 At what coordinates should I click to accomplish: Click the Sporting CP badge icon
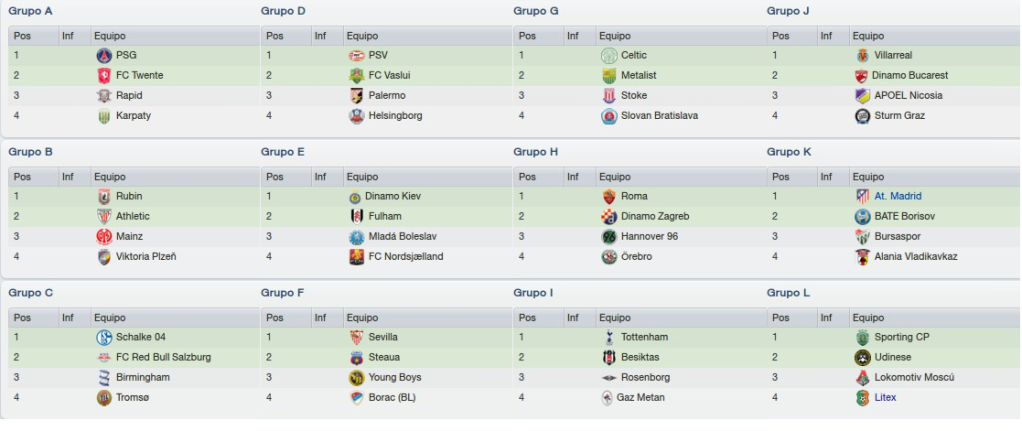coord(863,337)
